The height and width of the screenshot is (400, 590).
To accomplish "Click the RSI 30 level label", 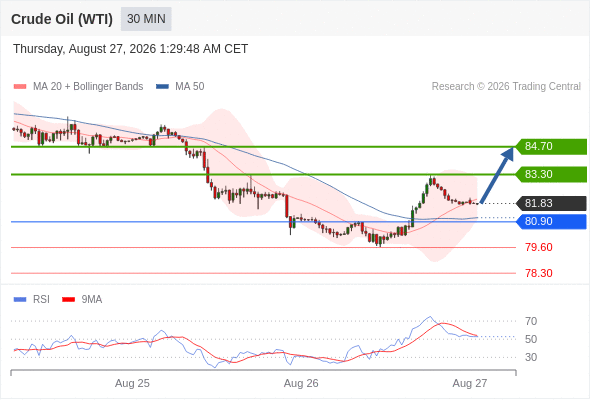I will tap(531, 357).
